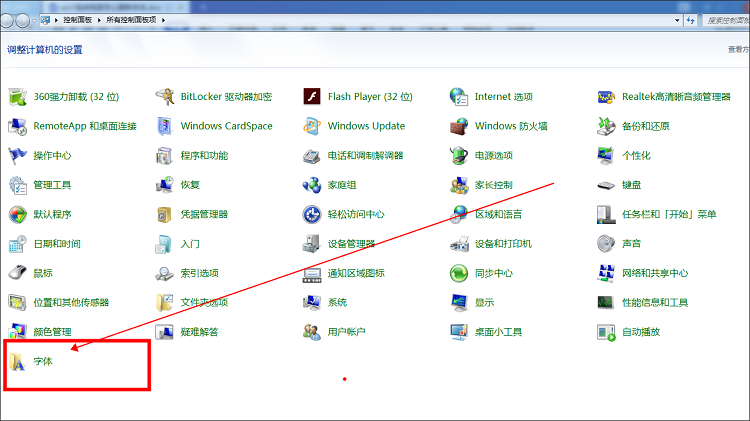Click the address bar refresh button
The width and height of the screenshot is (750, 421).
click(x=690, y=20)
